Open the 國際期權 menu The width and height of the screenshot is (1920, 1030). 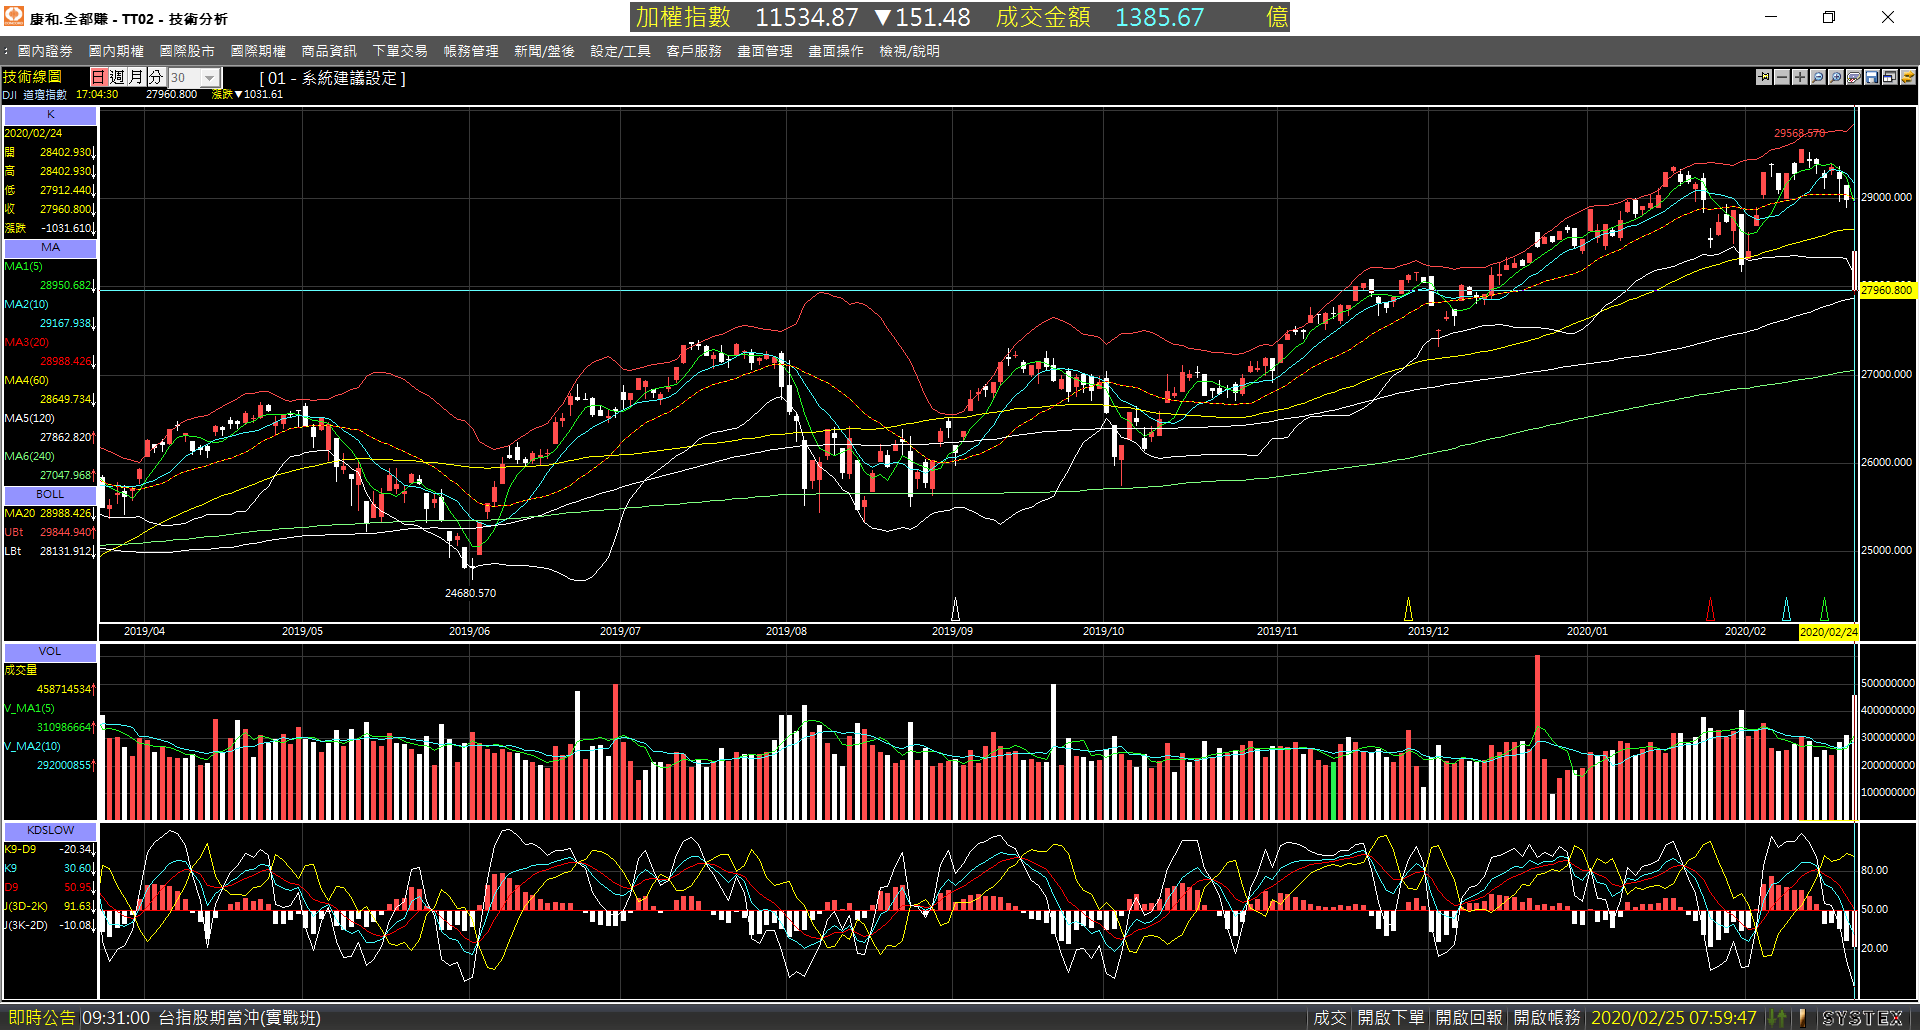[258, 51]
